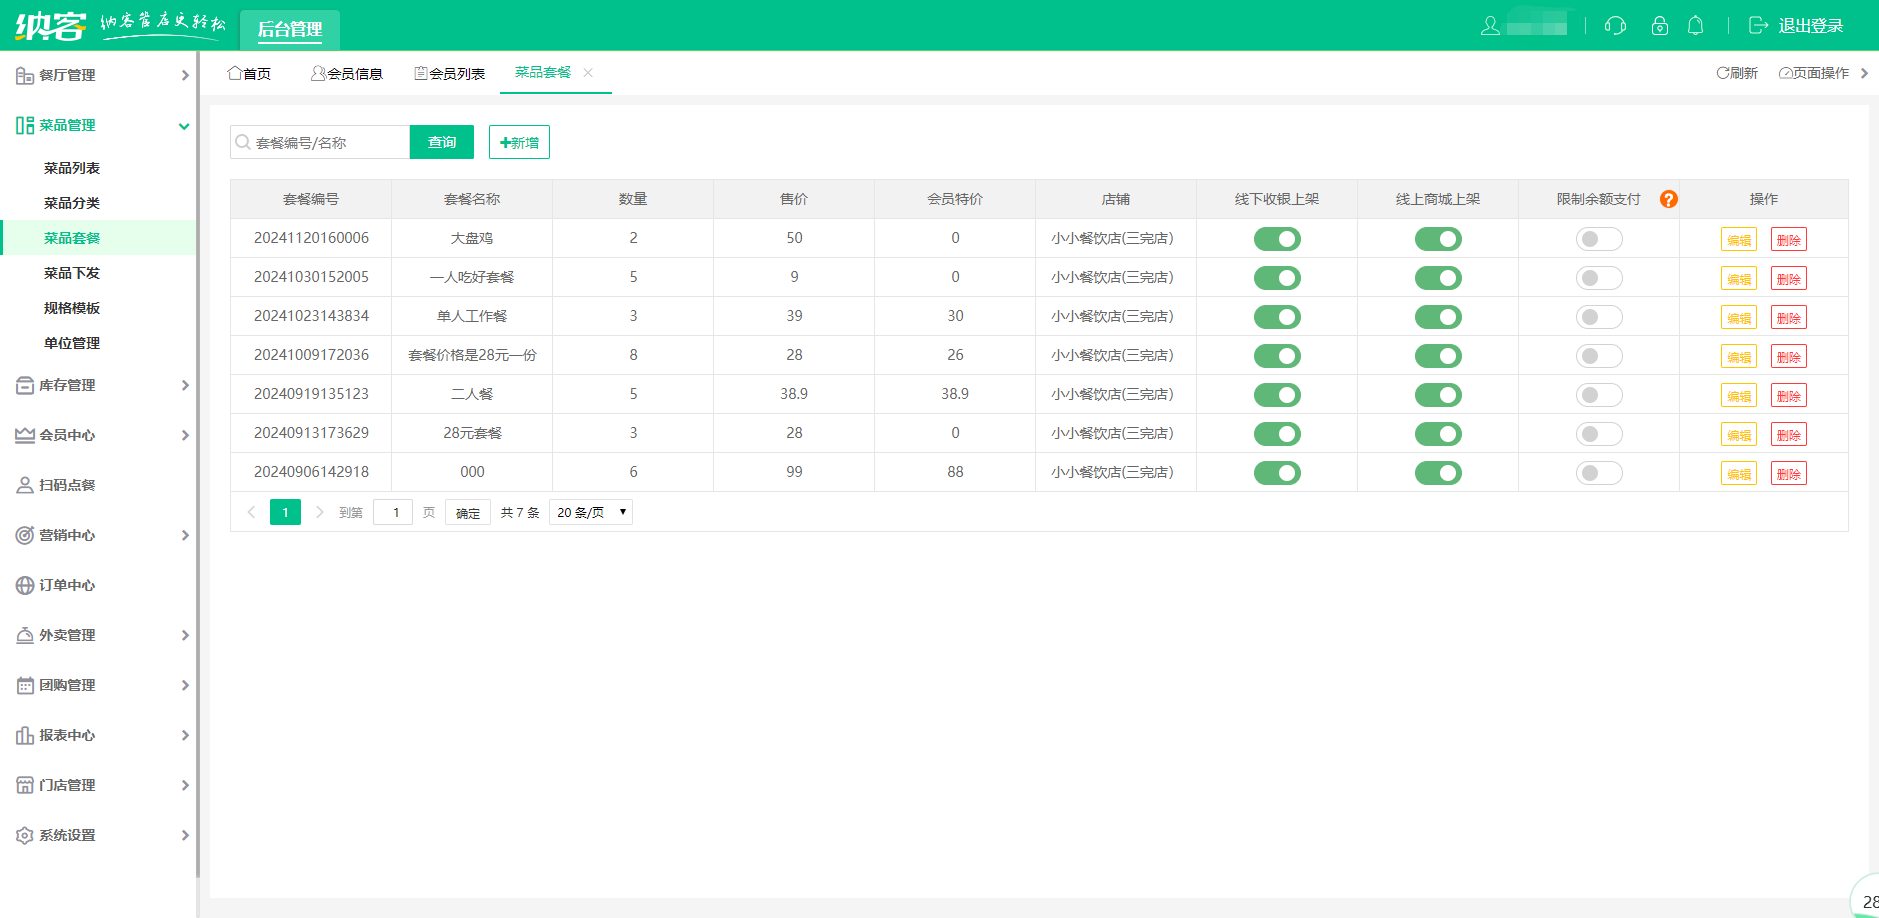Click the 新增 button

pos(519,142)
